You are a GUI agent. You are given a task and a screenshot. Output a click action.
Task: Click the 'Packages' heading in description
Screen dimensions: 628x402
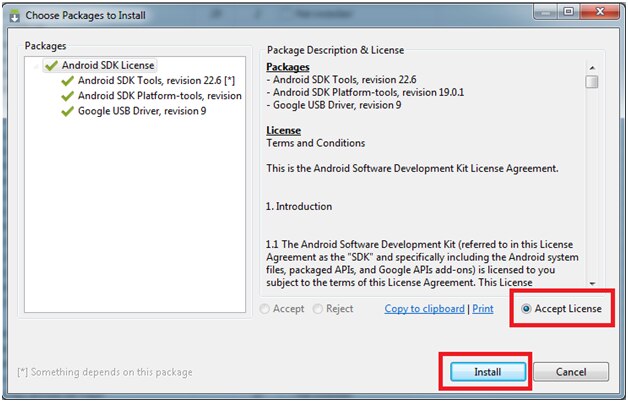pyautogui.click(x=288, y=67)
